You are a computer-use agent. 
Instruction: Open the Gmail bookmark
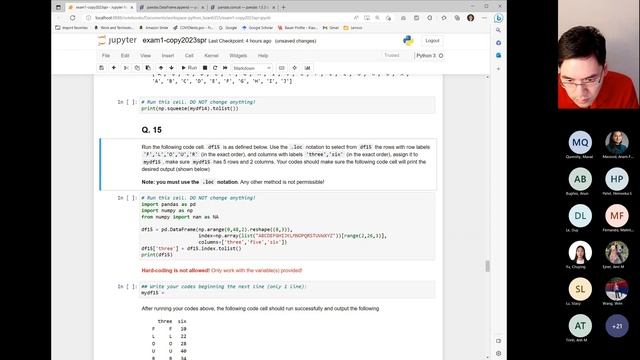[331, 28]
